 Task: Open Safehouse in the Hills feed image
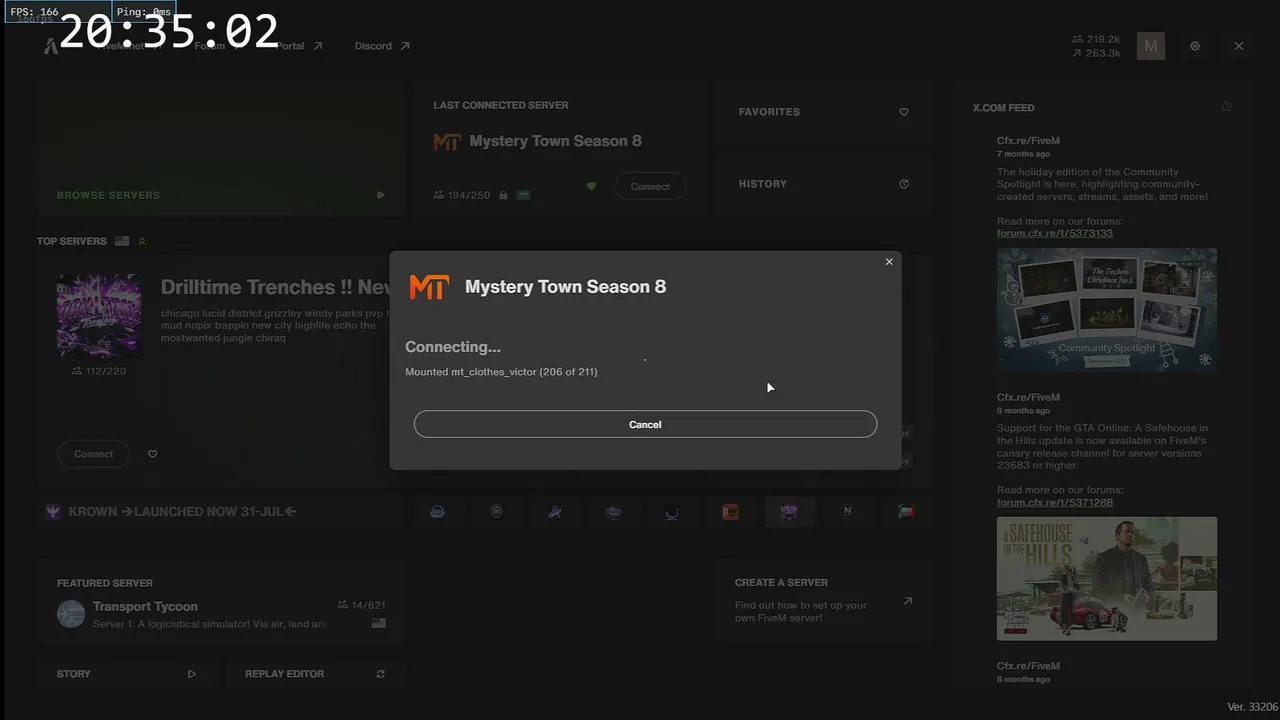pos(1107,578)
